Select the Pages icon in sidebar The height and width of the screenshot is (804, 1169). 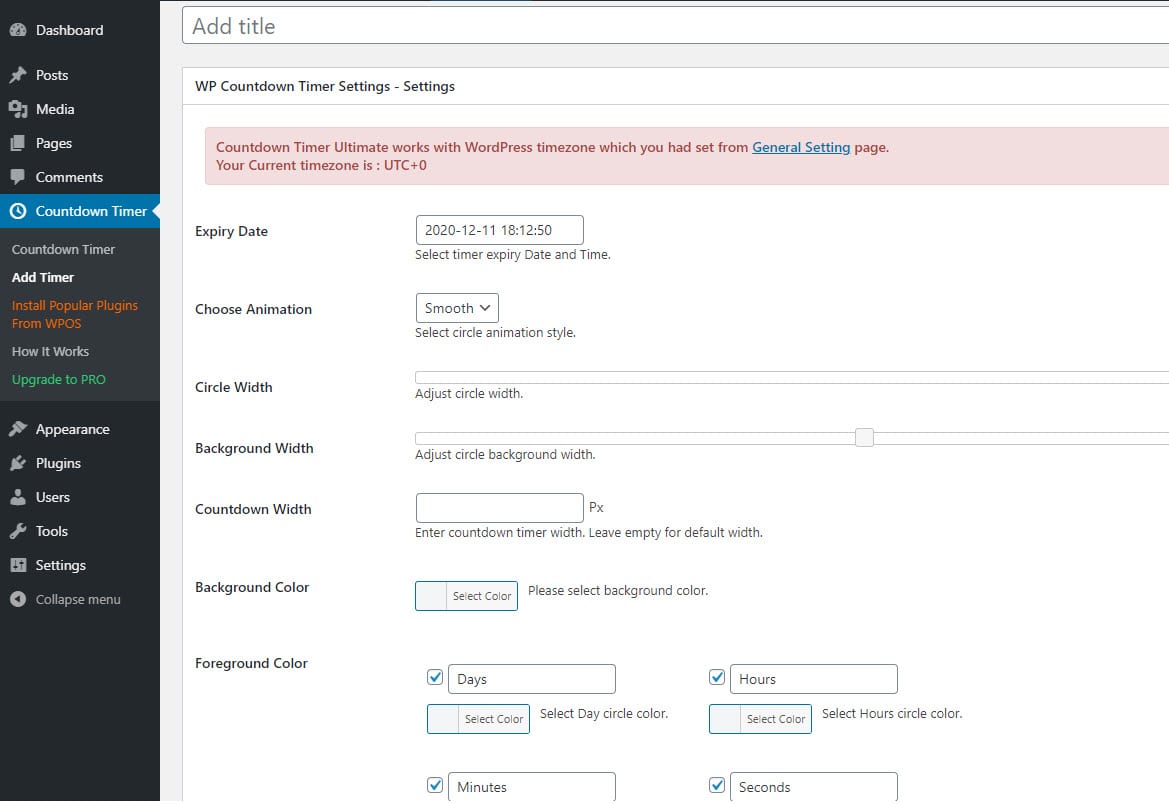tap(18, 142)
